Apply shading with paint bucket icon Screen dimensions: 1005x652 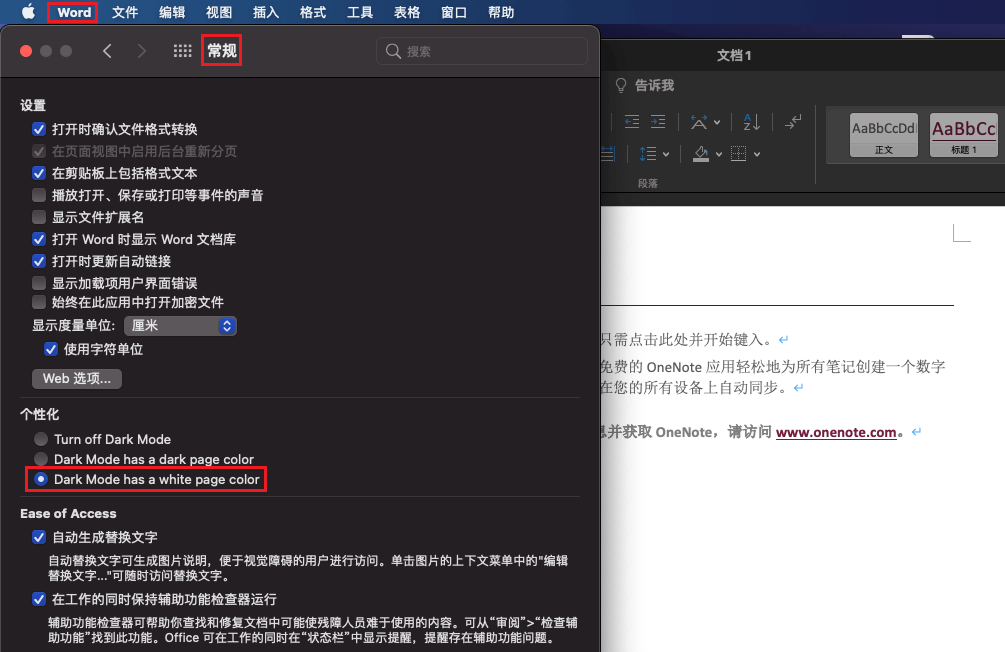[701, 154]
